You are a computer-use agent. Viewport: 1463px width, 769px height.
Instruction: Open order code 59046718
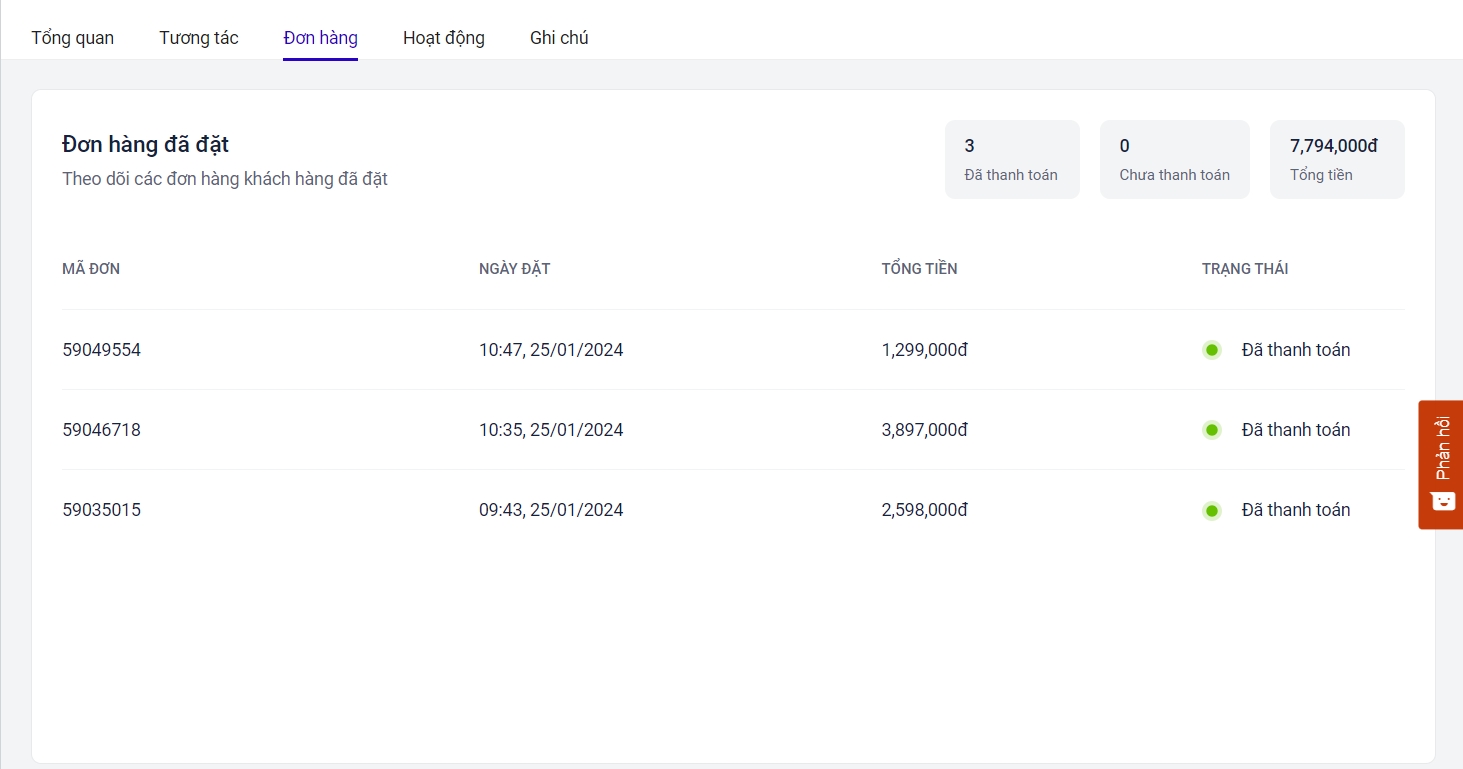pos(101,430)
